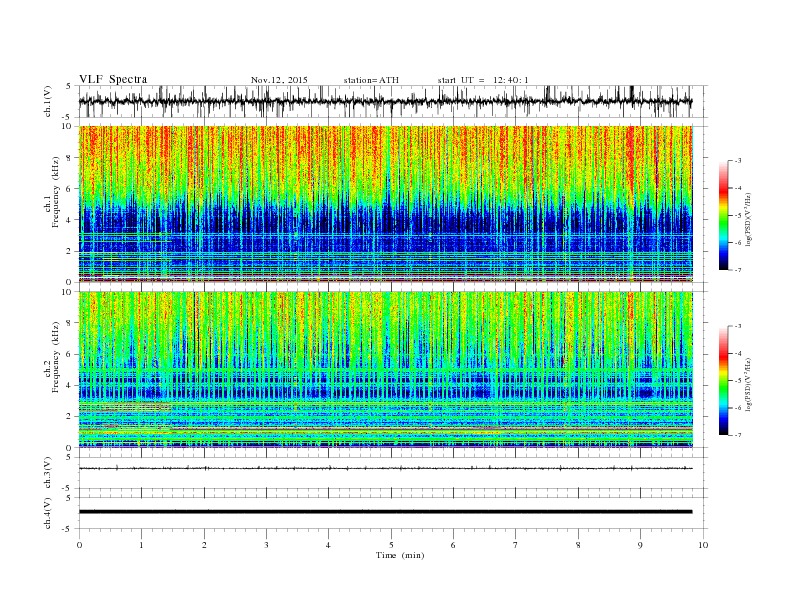Click the "6" kHz tick on ch.2 spectrogram

coord(69,354)
